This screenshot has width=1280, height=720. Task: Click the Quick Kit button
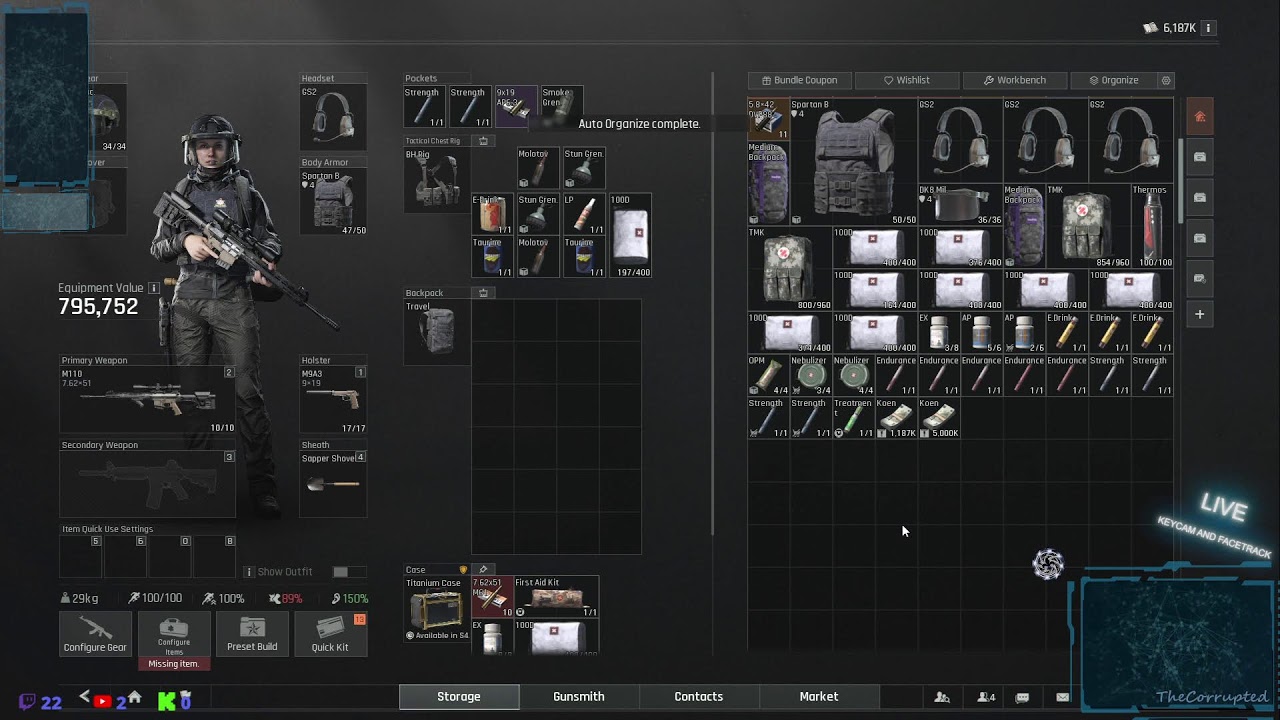coord(330,634)
